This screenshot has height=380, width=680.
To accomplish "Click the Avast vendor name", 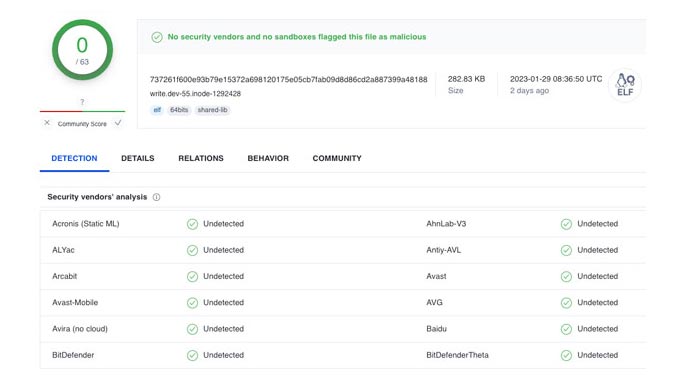I will pos(436,276).
